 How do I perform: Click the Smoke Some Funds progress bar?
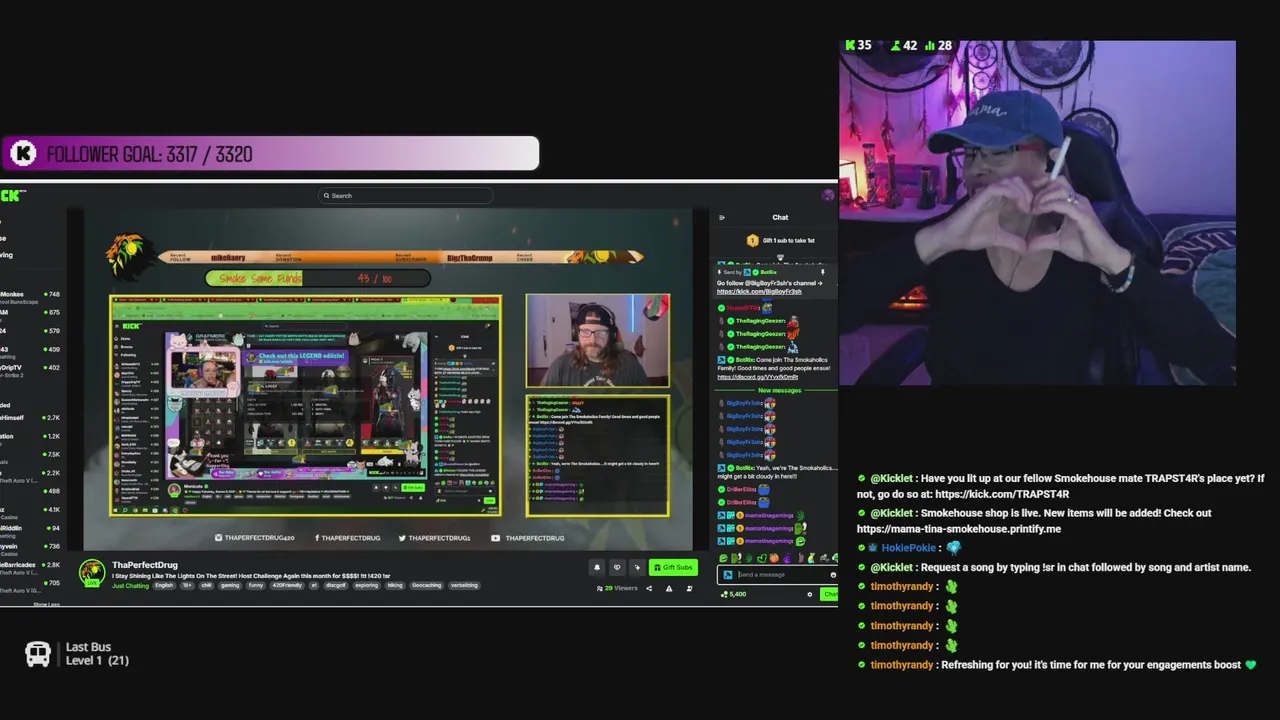[x=318, y=278]
